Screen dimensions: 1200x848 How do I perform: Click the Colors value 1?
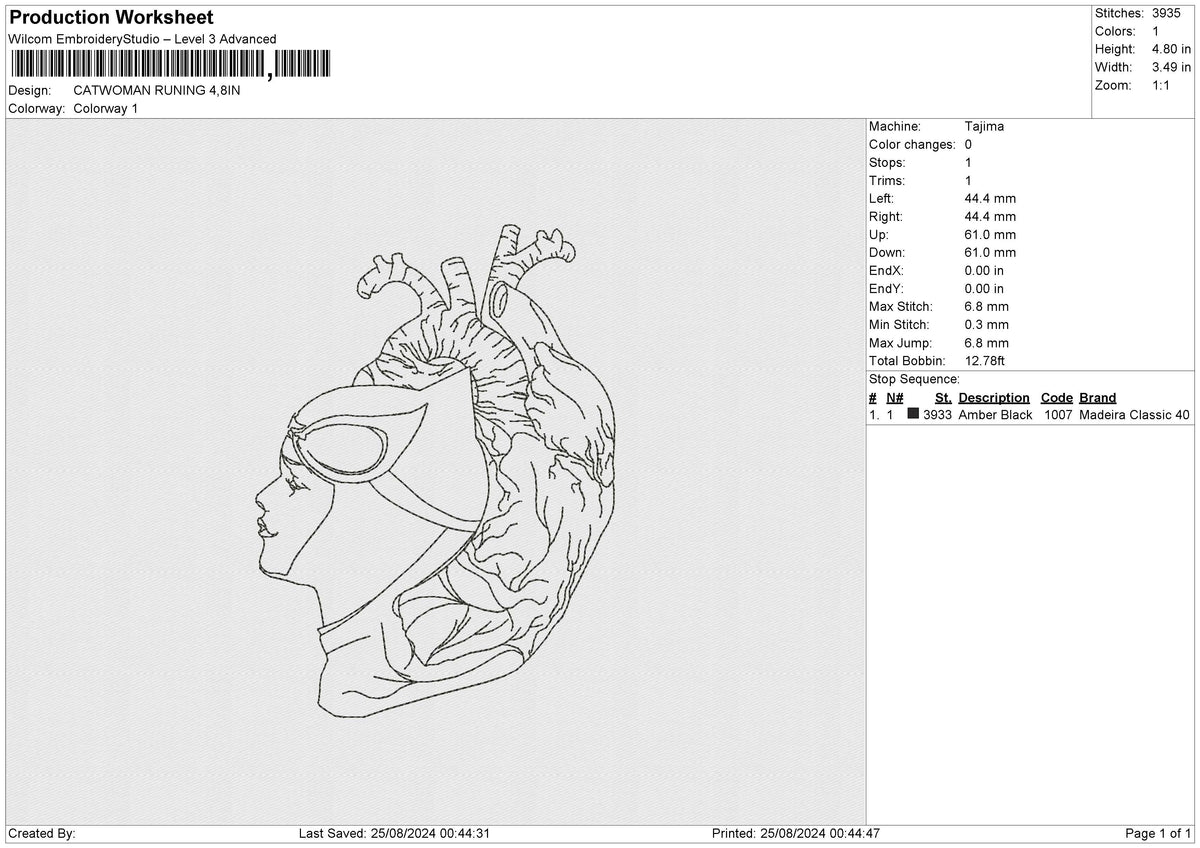(x=1156, y=31)
